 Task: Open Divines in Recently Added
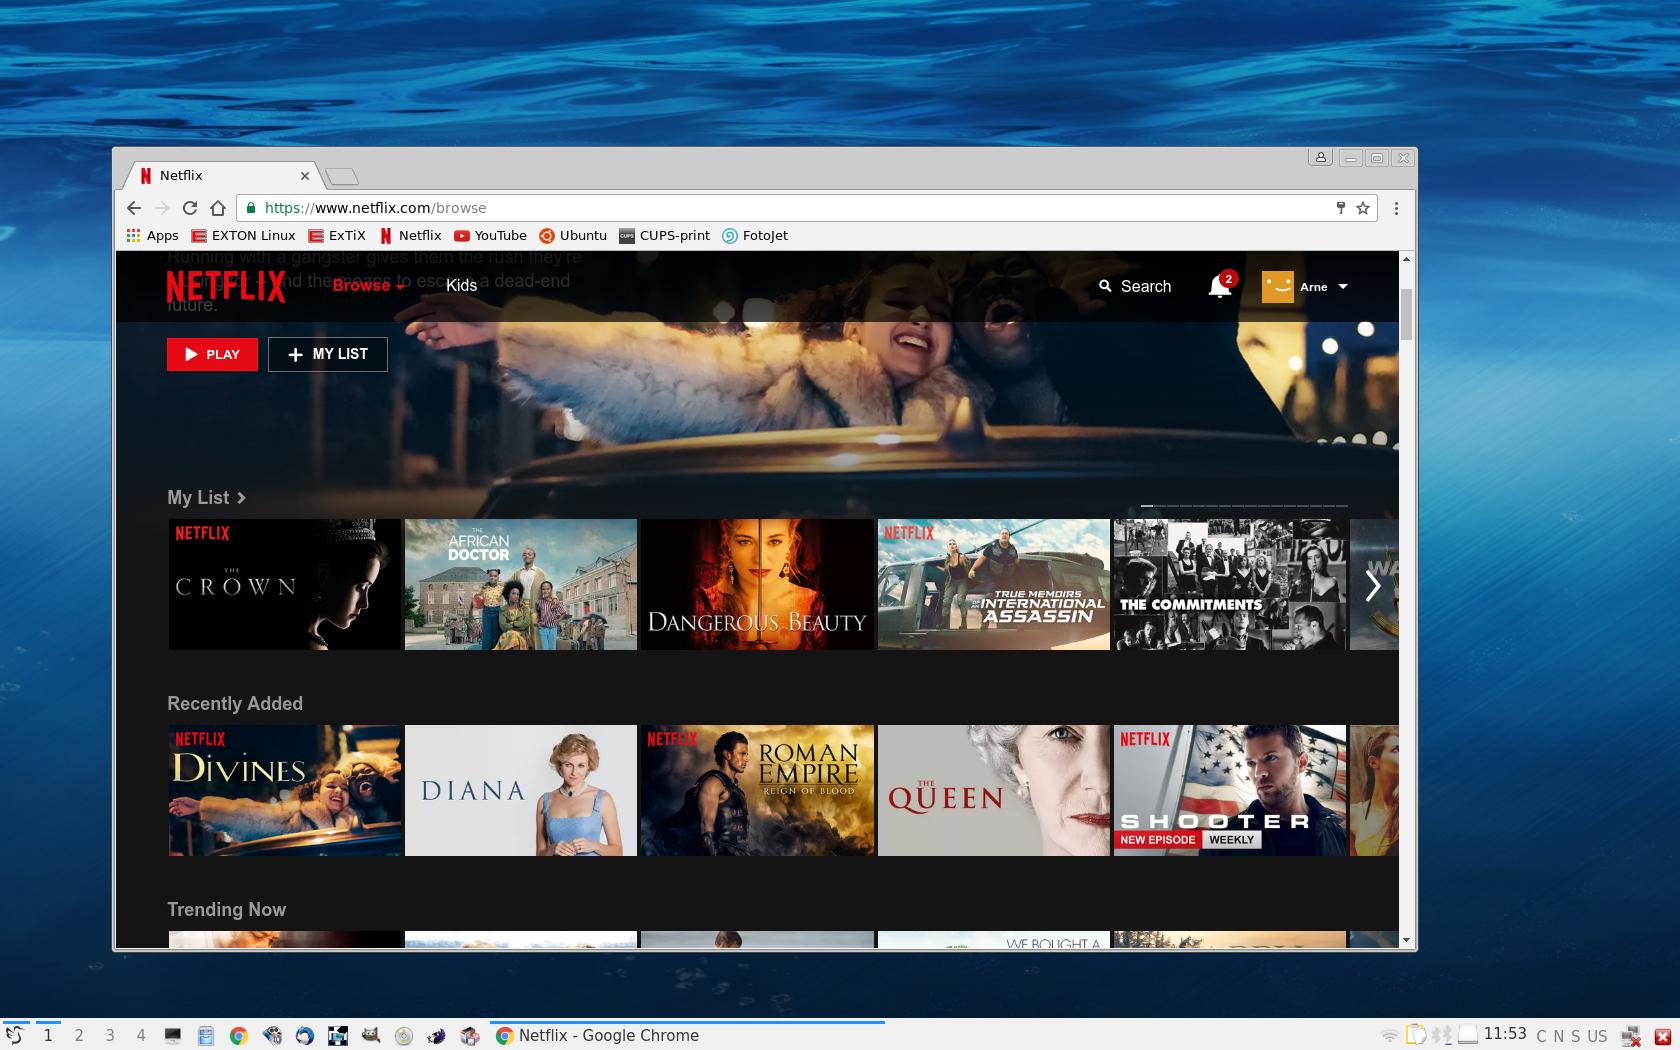pyautogui.click(x=285, y=790)
